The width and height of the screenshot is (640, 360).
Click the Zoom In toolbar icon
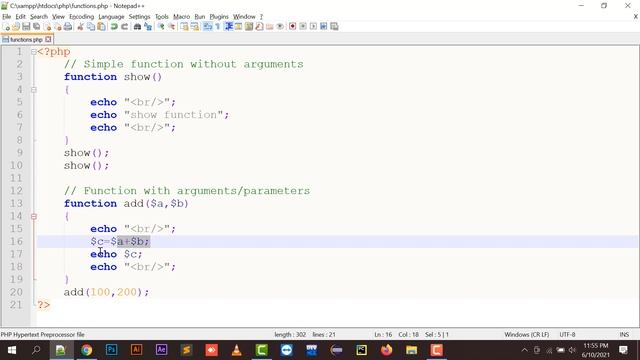coord(161,27)
